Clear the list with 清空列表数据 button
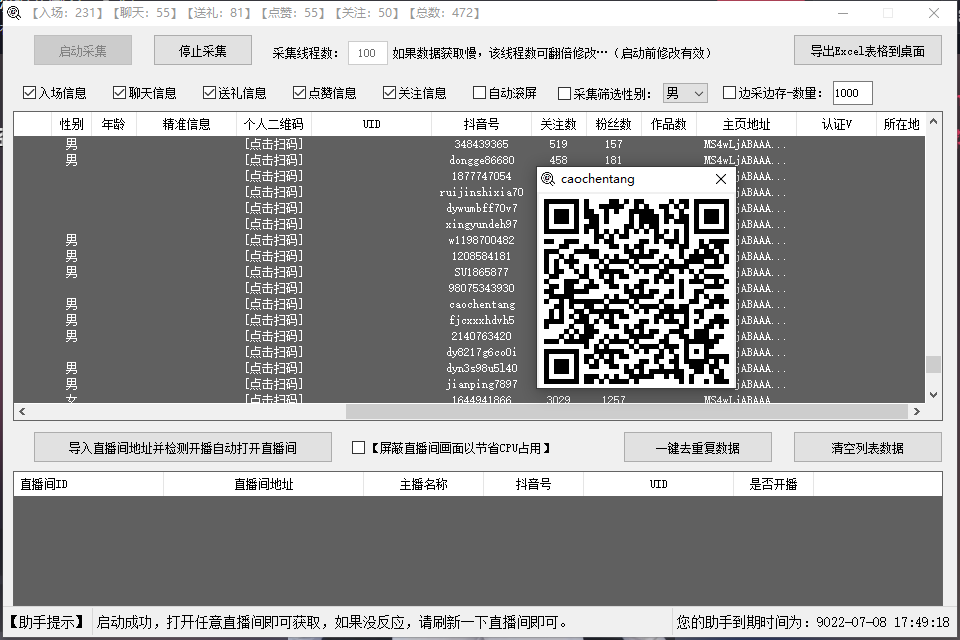Screen dimensions: 960x640 pyautogui.click(x=868, y=448)
